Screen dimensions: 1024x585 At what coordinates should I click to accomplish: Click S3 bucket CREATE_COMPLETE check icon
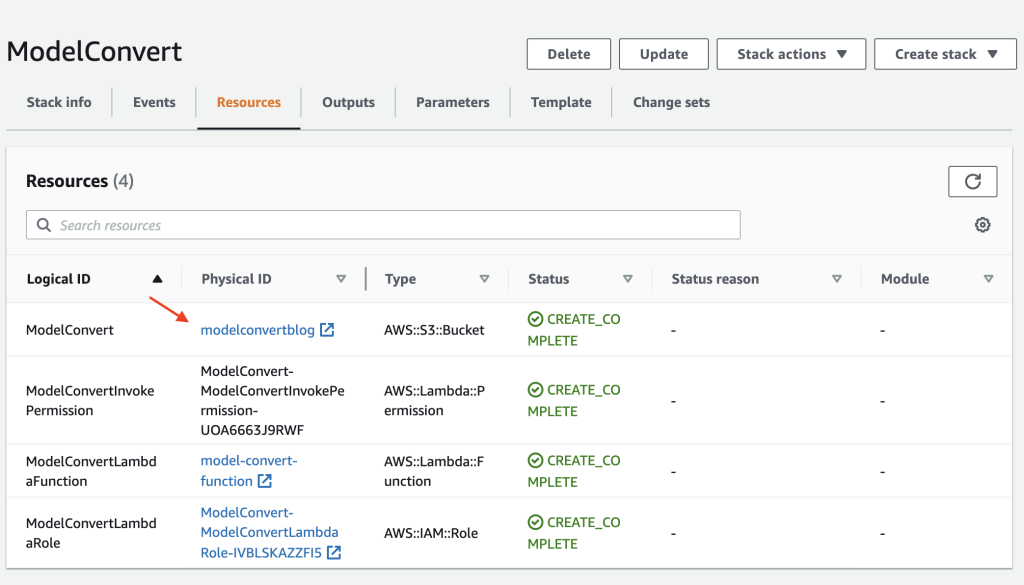pos(535,319)
